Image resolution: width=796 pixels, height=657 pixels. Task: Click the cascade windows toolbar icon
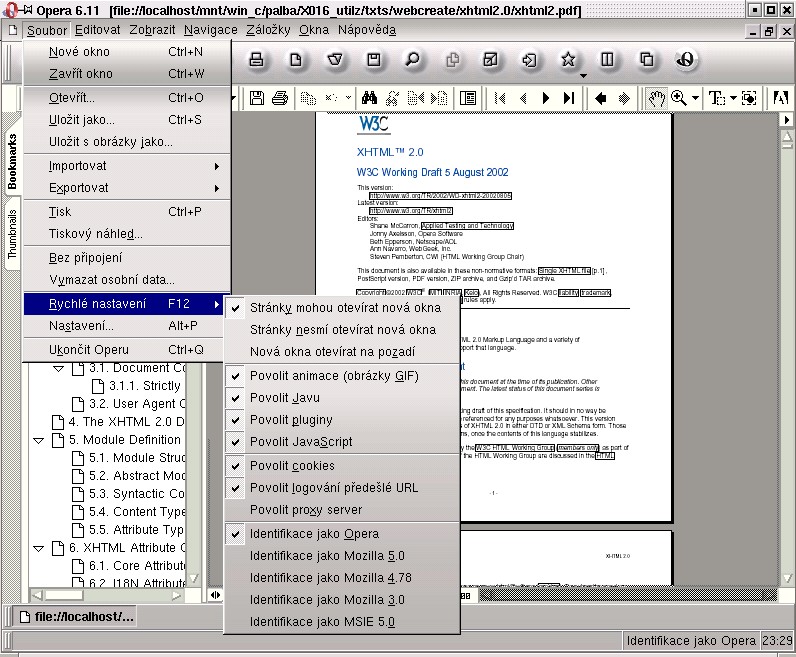tap(646, 60)
